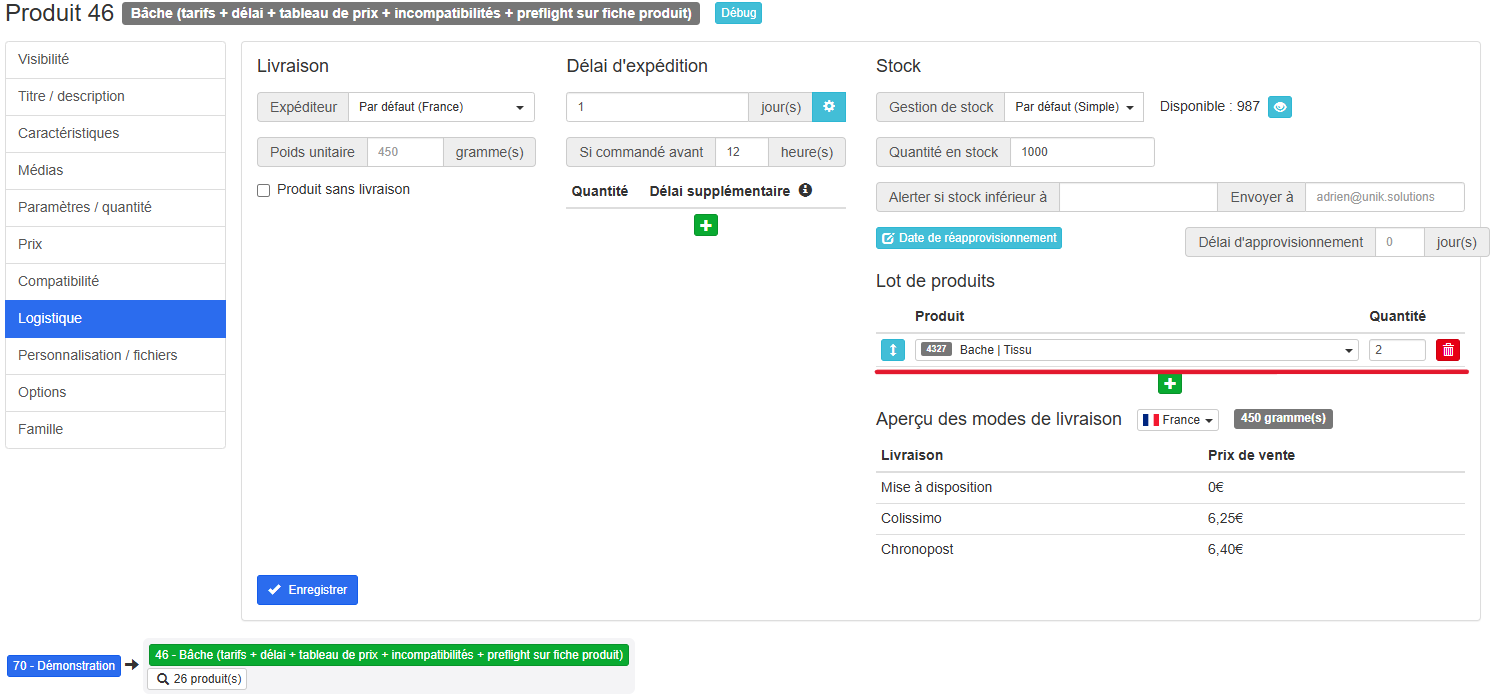Go to the Compatibilité section

115,282
